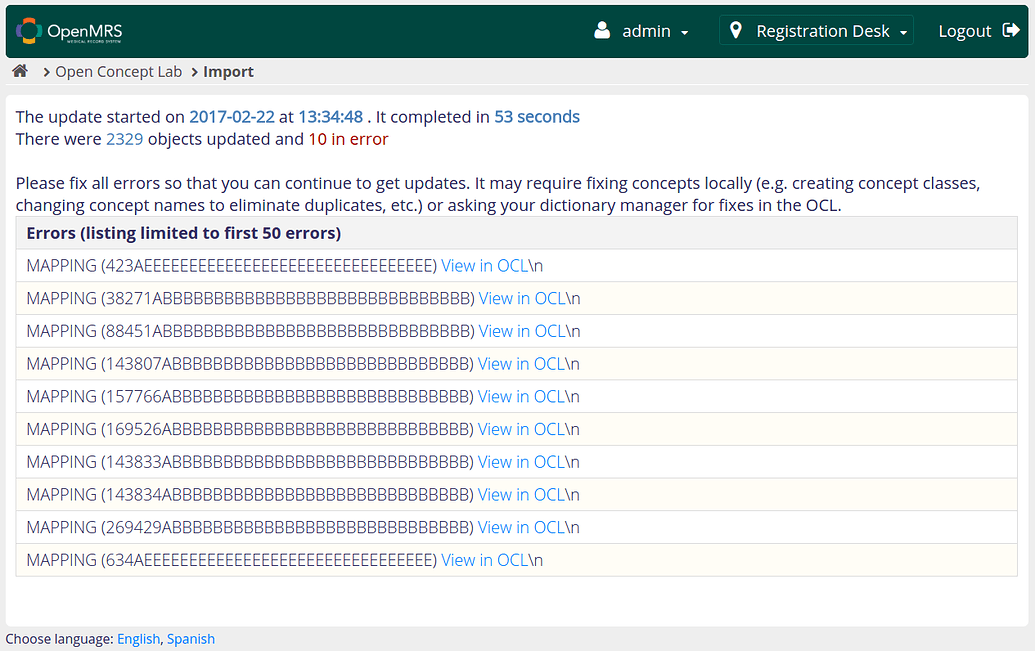Switch language to Spanish
1035x651 pixels.
click(x=191, y=639)
